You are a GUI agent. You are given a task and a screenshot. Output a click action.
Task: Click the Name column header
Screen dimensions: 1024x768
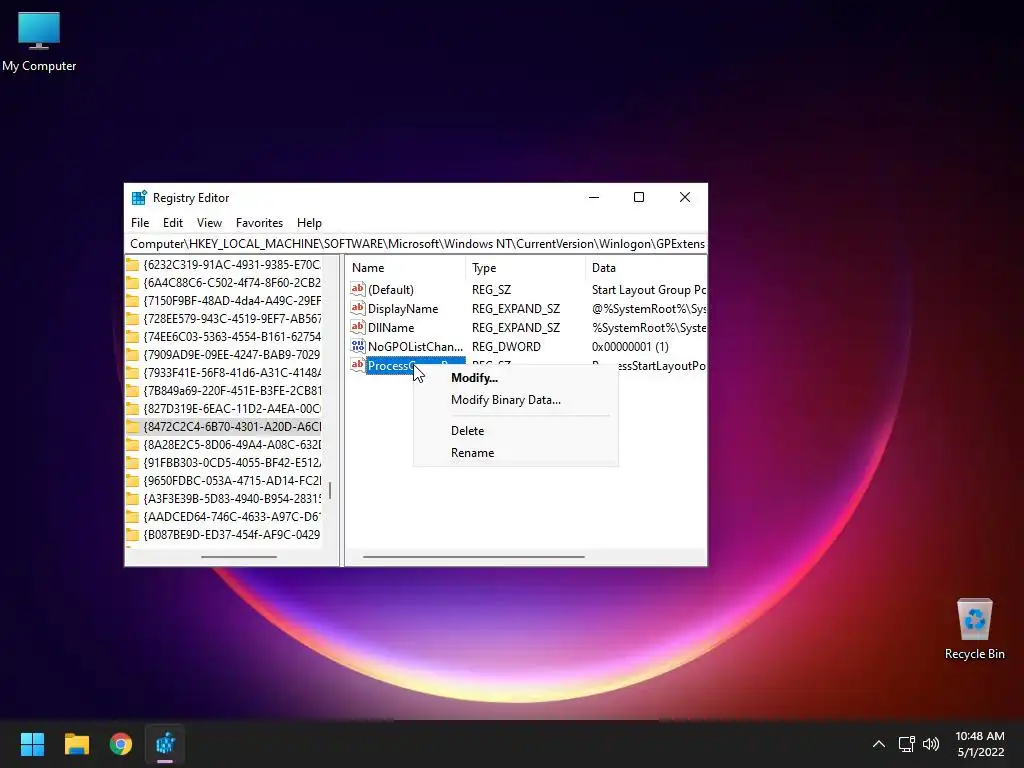406,268
